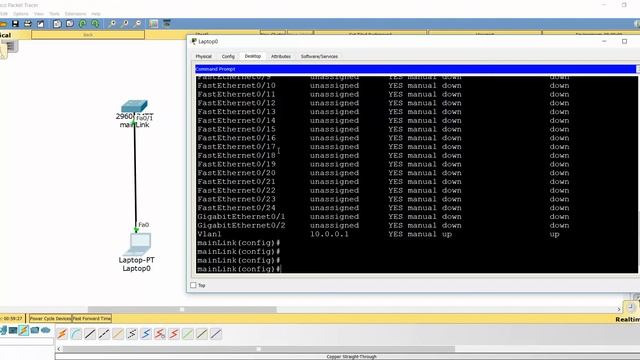Open the Activity Wizard toolbar icon
The height and width of the screenshot is (360, 640).
point(41,24)
